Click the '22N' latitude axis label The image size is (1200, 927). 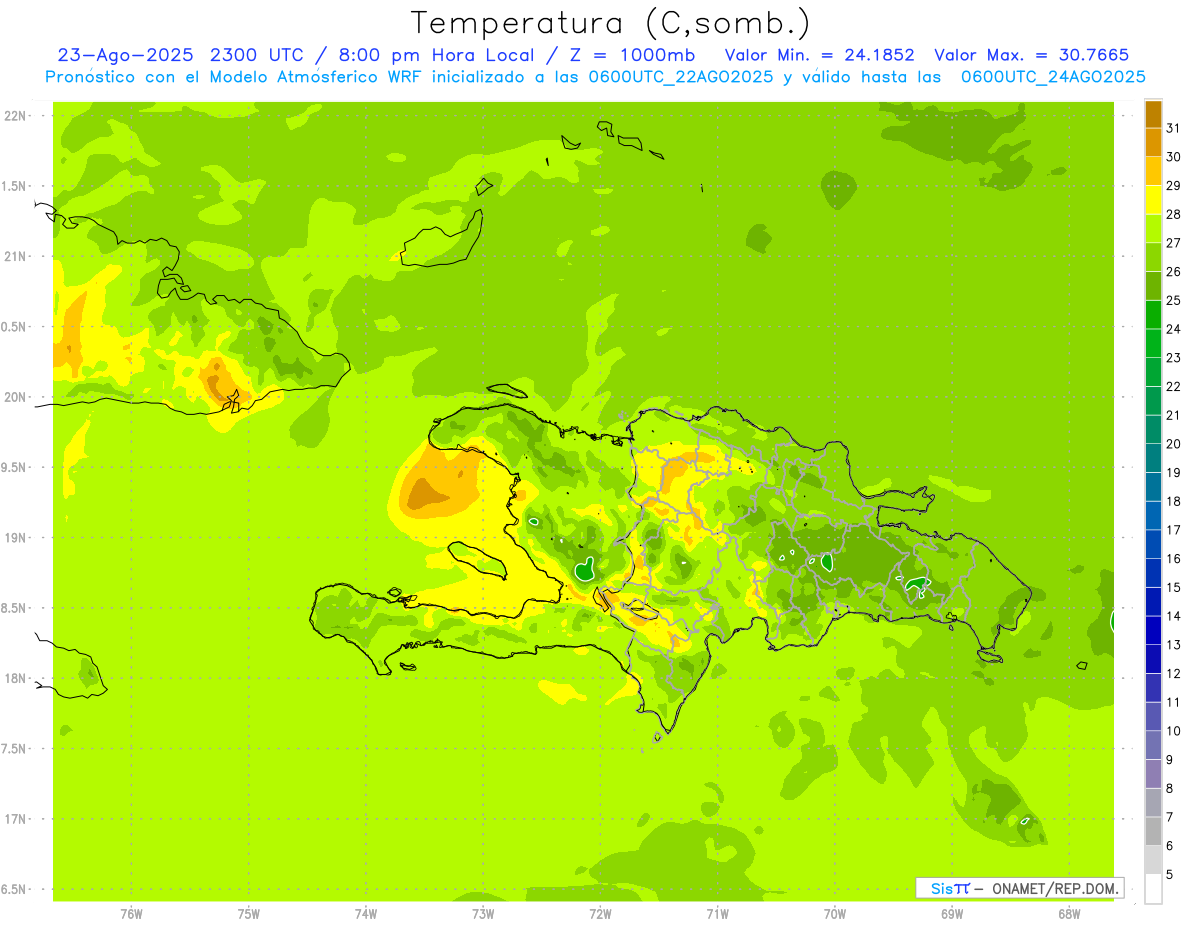[x=15, y=116]
